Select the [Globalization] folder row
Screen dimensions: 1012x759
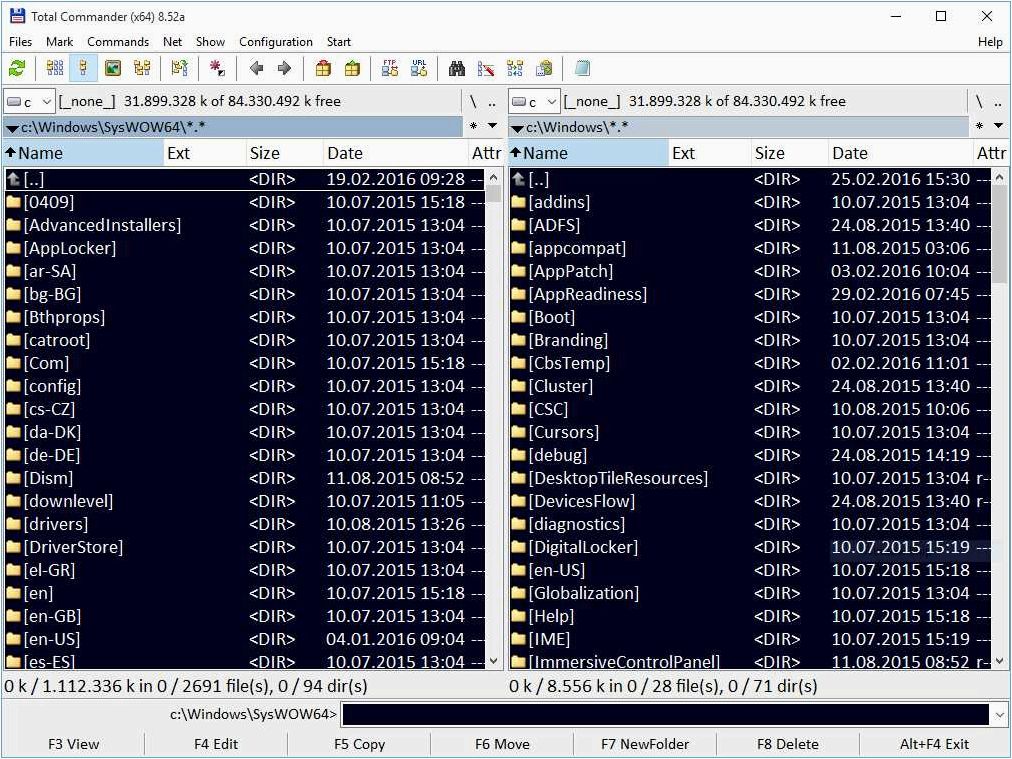pos(750,593)
